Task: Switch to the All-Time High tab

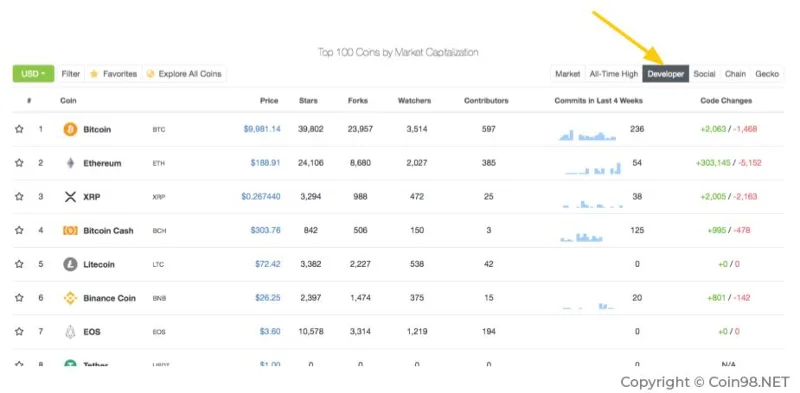Action: (613, 73)
